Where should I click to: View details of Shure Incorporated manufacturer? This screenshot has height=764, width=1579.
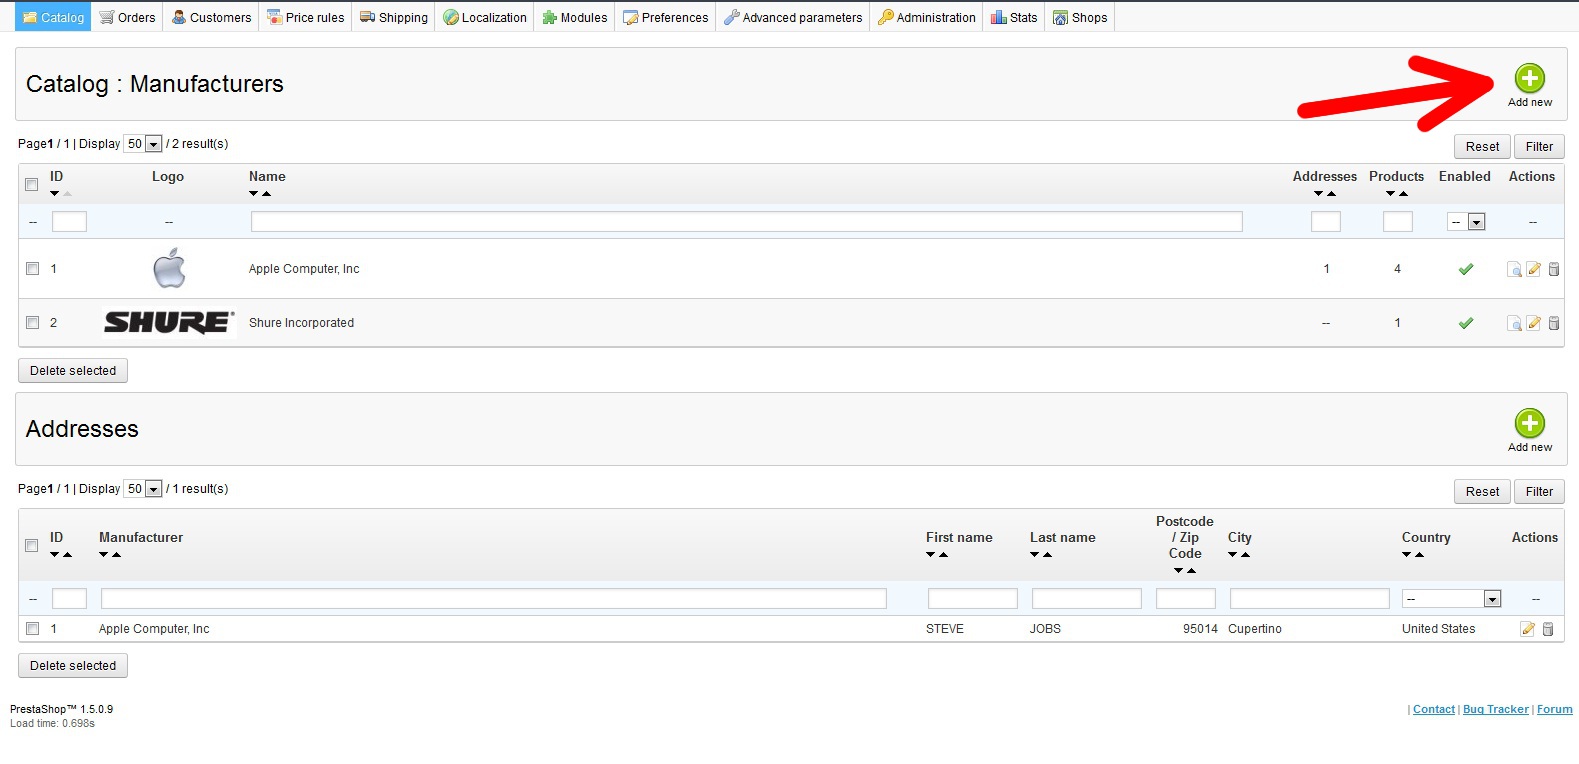(x=1514, y=323)
